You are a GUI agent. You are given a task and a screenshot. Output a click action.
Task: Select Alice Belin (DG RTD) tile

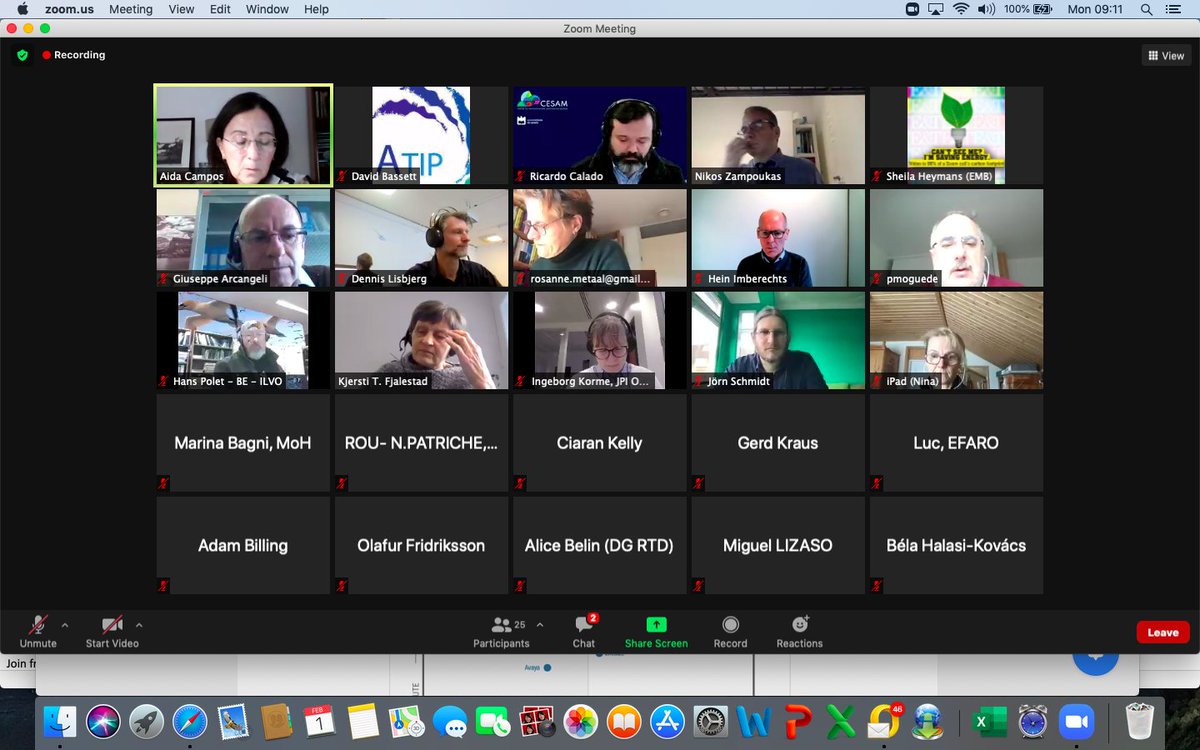point(600,545)
